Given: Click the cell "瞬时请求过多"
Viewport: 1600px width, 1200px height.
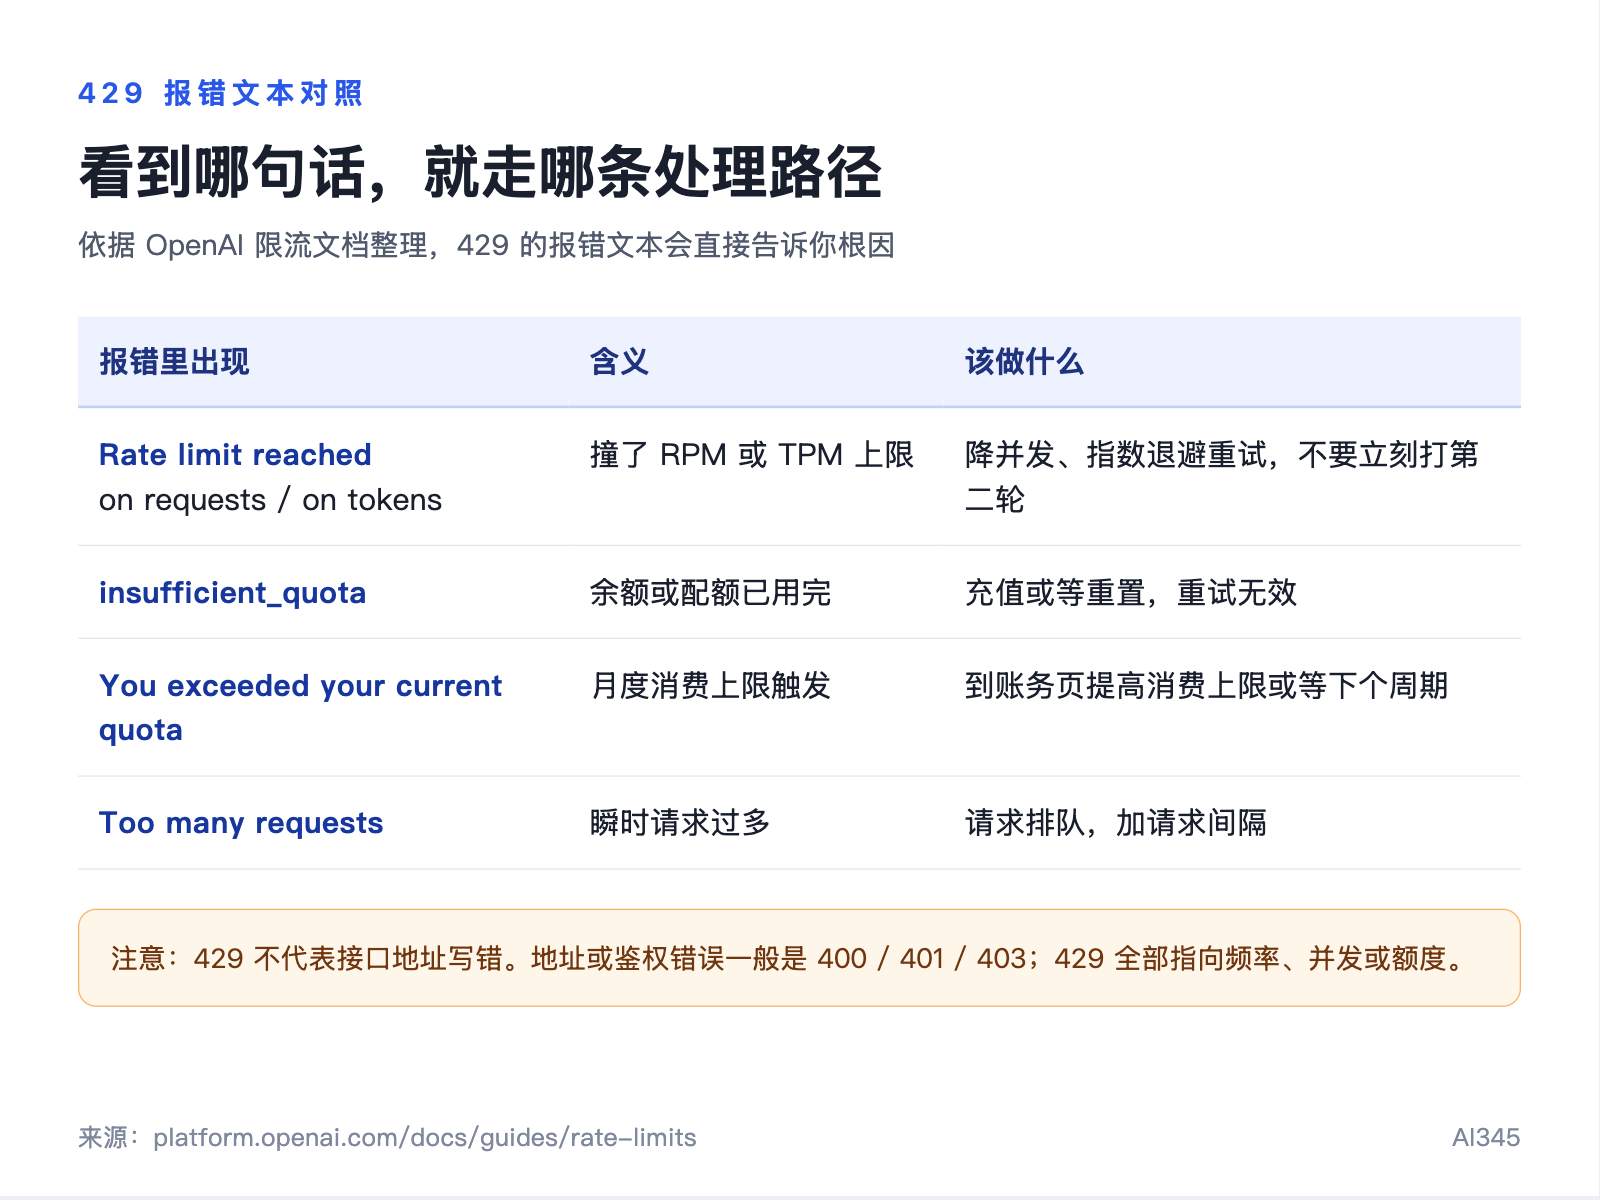Looking at the screenshot, I should pos(680,823).
